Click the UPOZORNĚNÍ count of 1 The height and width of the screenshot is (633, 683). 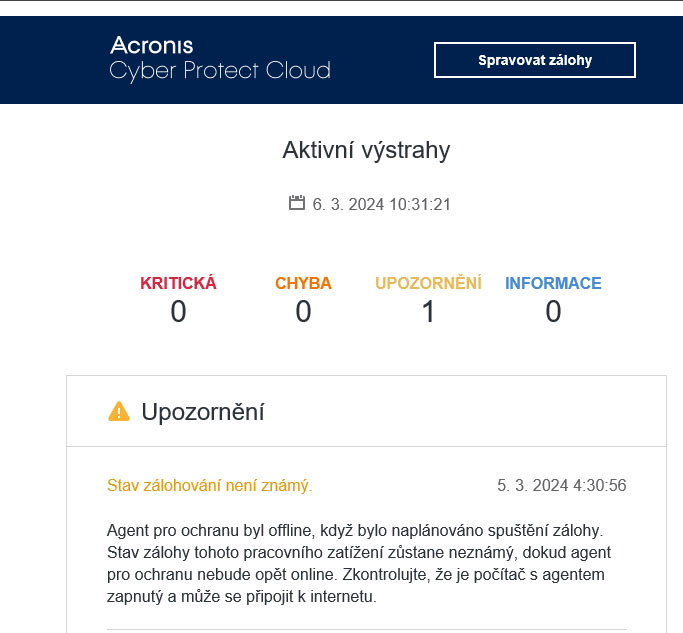click(428, 312)
